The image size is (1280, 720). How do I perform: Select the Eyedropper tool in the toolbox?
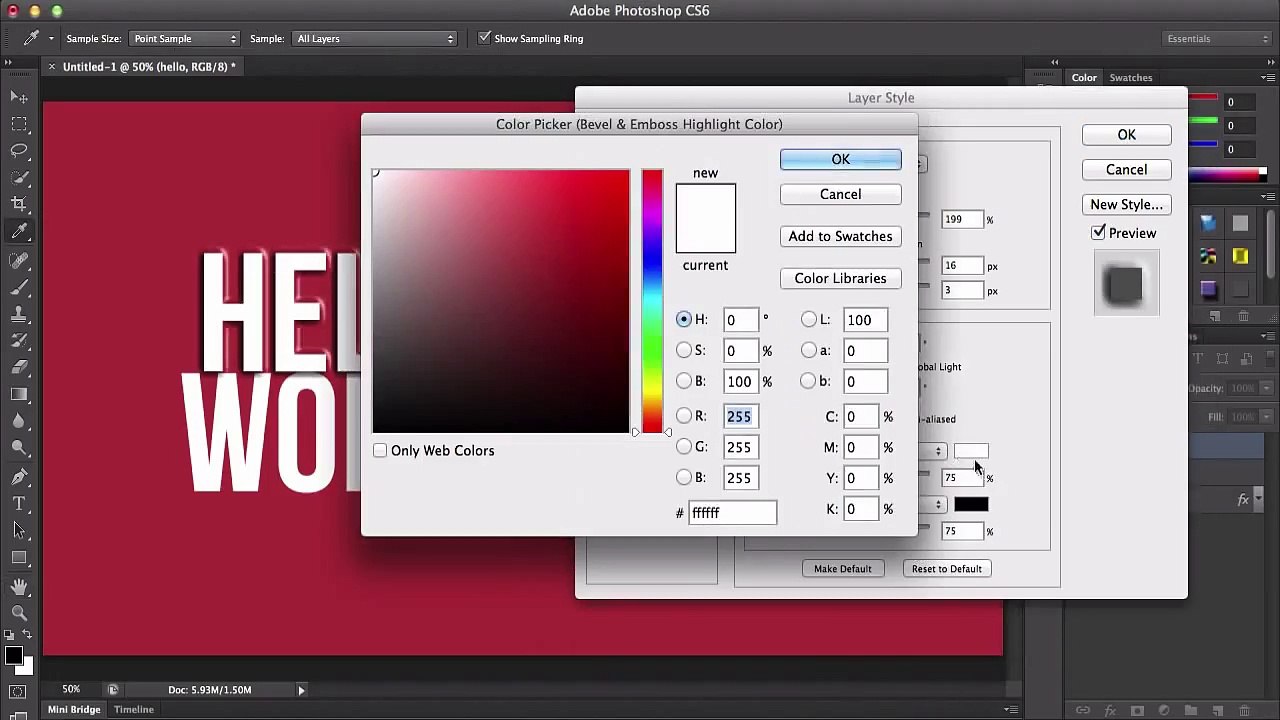[19, 231]
